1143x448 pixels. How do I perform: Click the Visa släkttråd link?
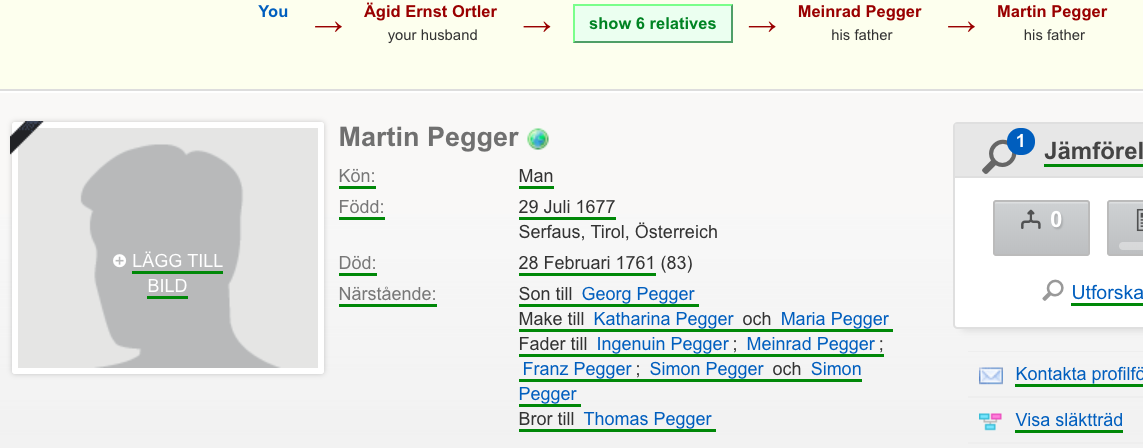click(1069, 420)
